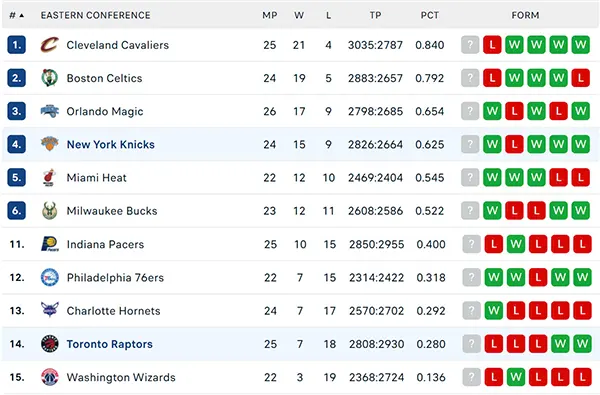The height and width of the screenshot is (395, 600).
Task: Click the New York Knicks logo
Action: 50,144
